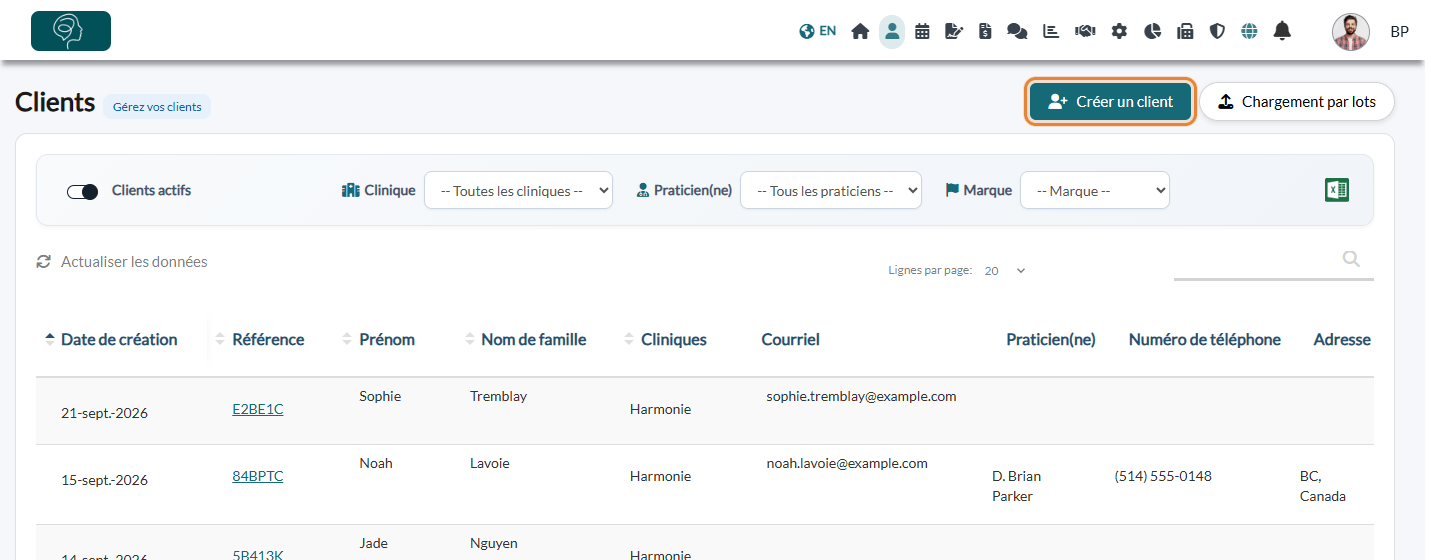Viewport: 1440px width, 560px height.
Task: Sort by Nom de famille column
Action: click(533, 339)
